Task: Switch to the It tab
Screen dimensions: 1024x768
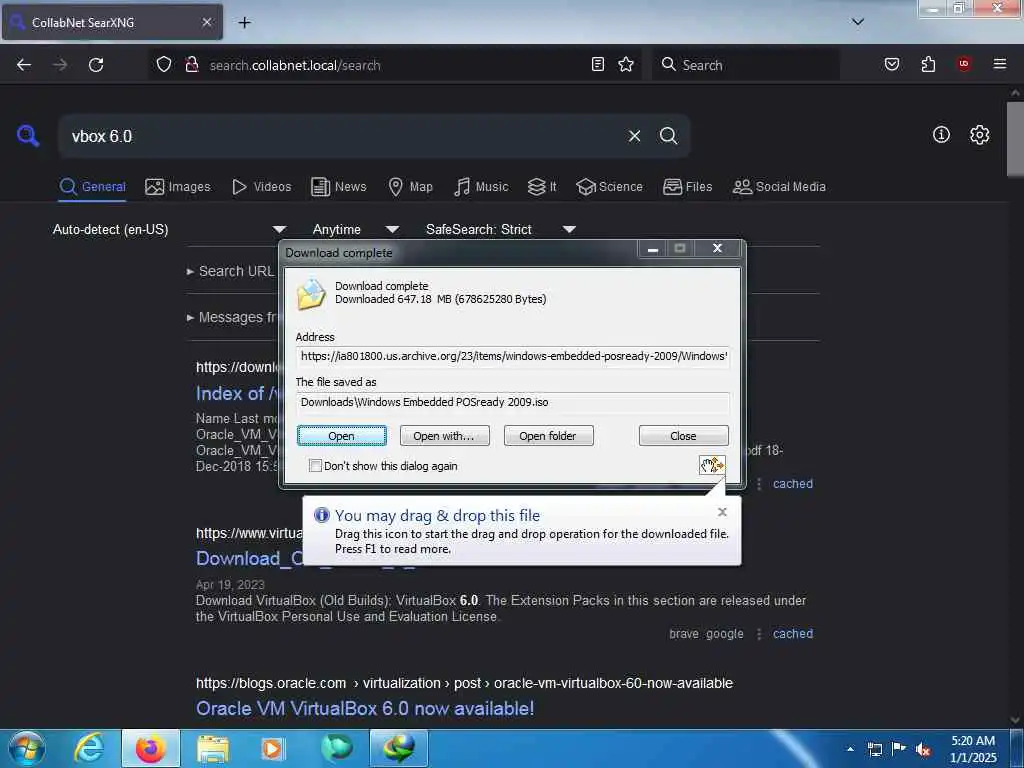Action: [x=542, y=187]
